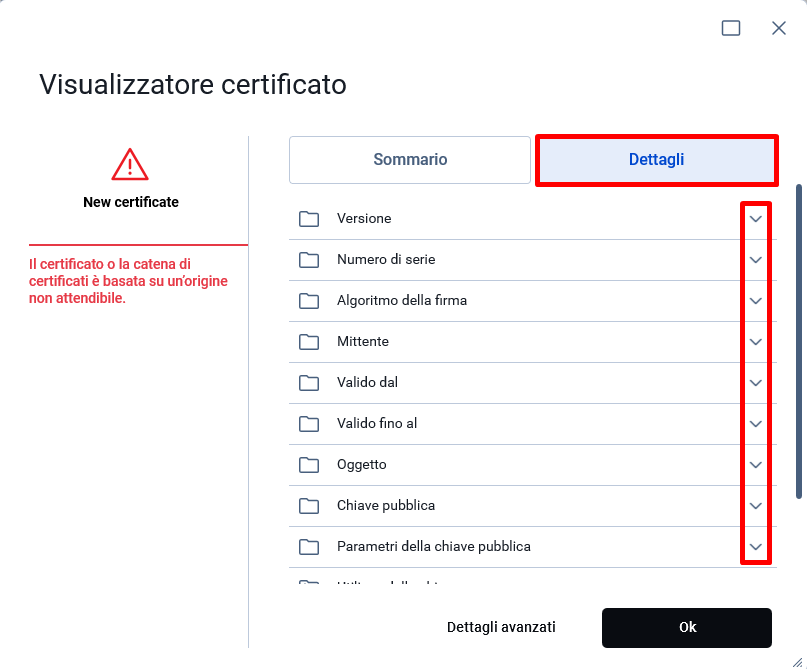Switch to the Sommario tab
The width and height of the screenshot is (807, 669).
pyautogui.click(x=410, y=160)
